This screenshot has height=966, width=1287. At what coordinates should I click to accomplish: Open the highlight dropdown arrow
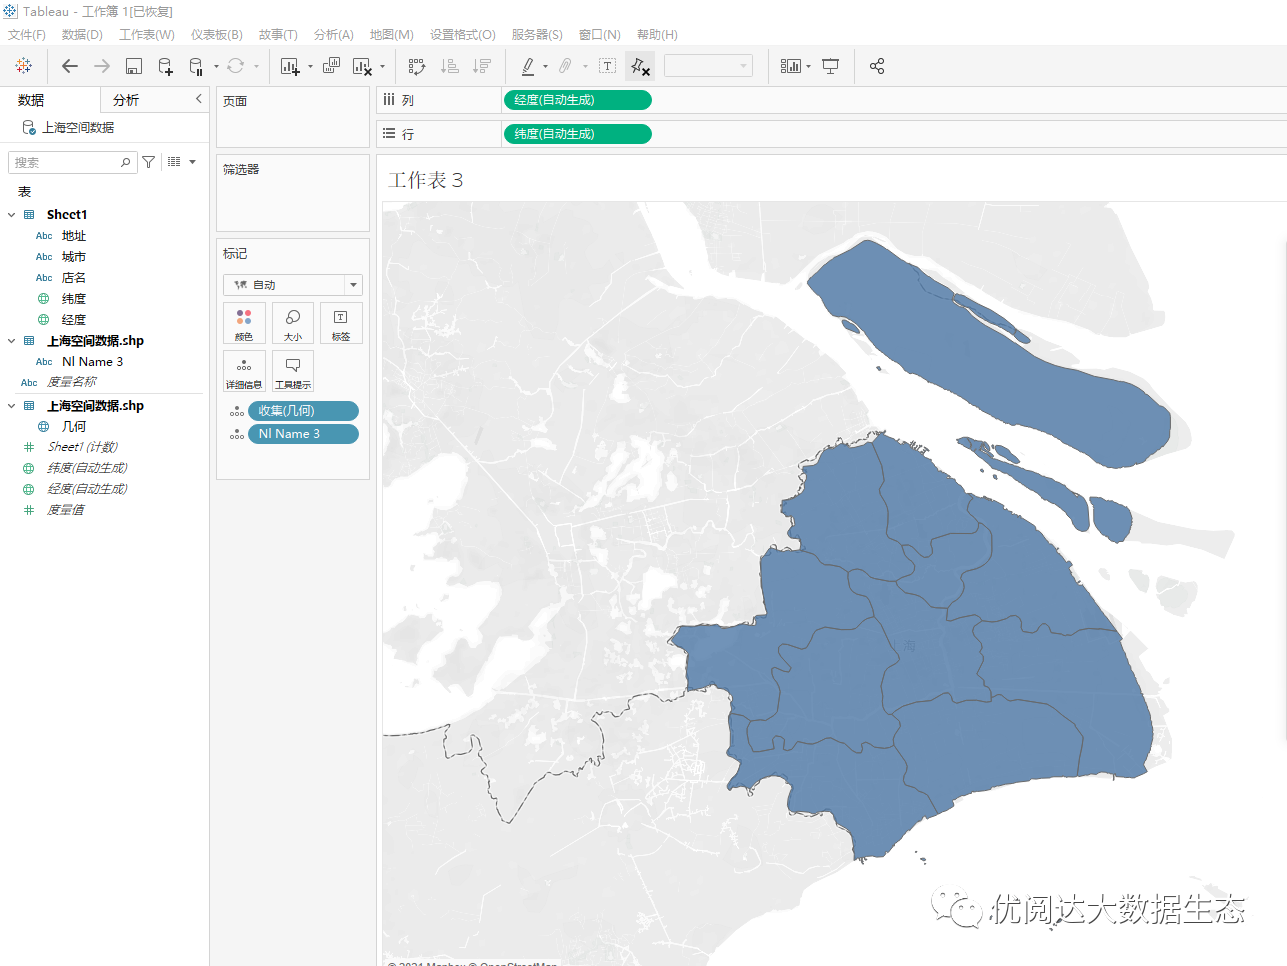(x=545, y=67)
